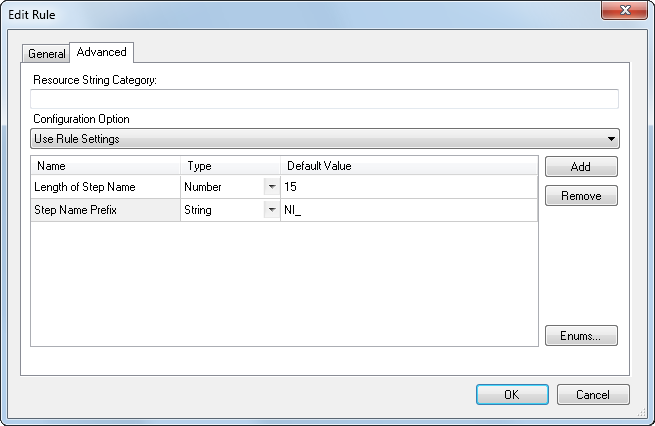Viewport: 655px width, 426px height.
Task: Switch to the General tab
Action: pos(46,54)
